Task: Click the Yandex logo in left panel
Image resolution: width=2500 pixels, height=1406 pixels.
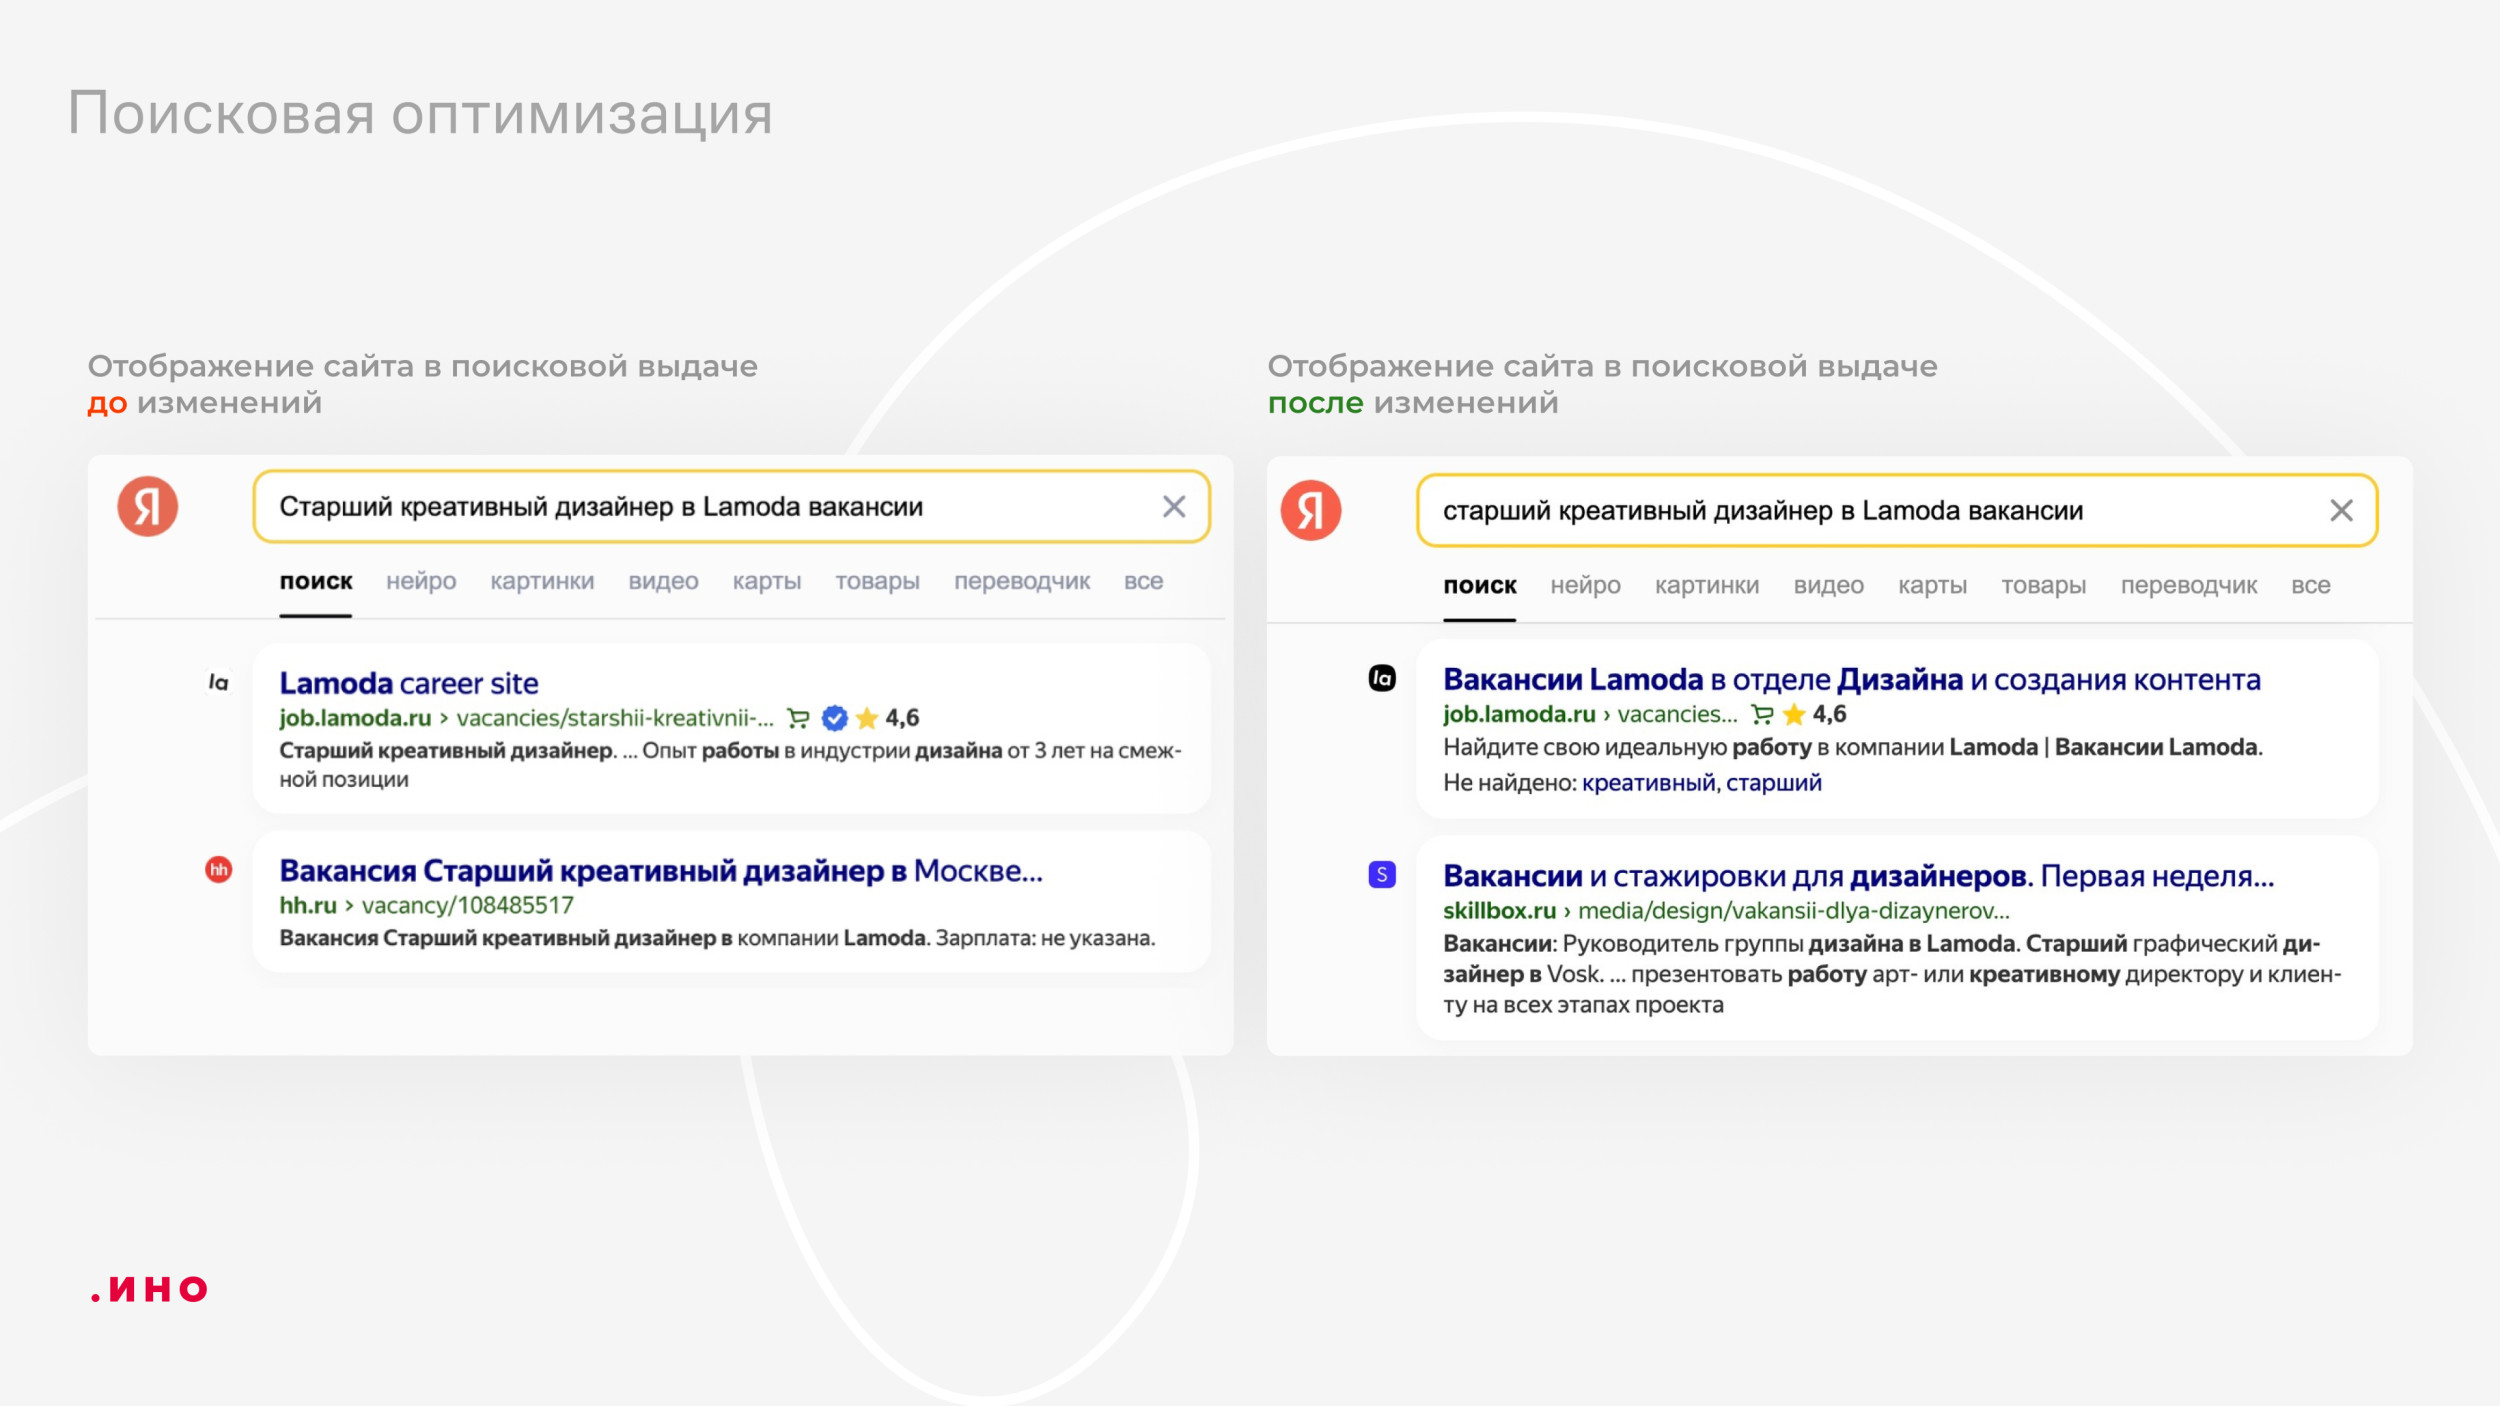Action: tap(148, 506)
